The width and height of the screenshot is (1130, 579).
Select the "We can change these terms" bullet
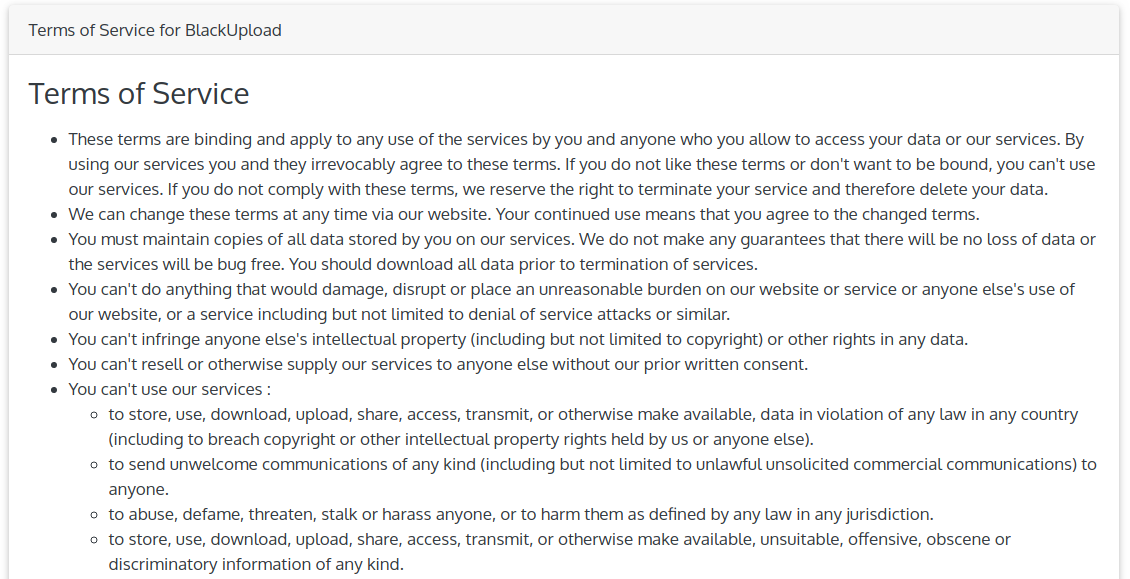pos(523,214)
